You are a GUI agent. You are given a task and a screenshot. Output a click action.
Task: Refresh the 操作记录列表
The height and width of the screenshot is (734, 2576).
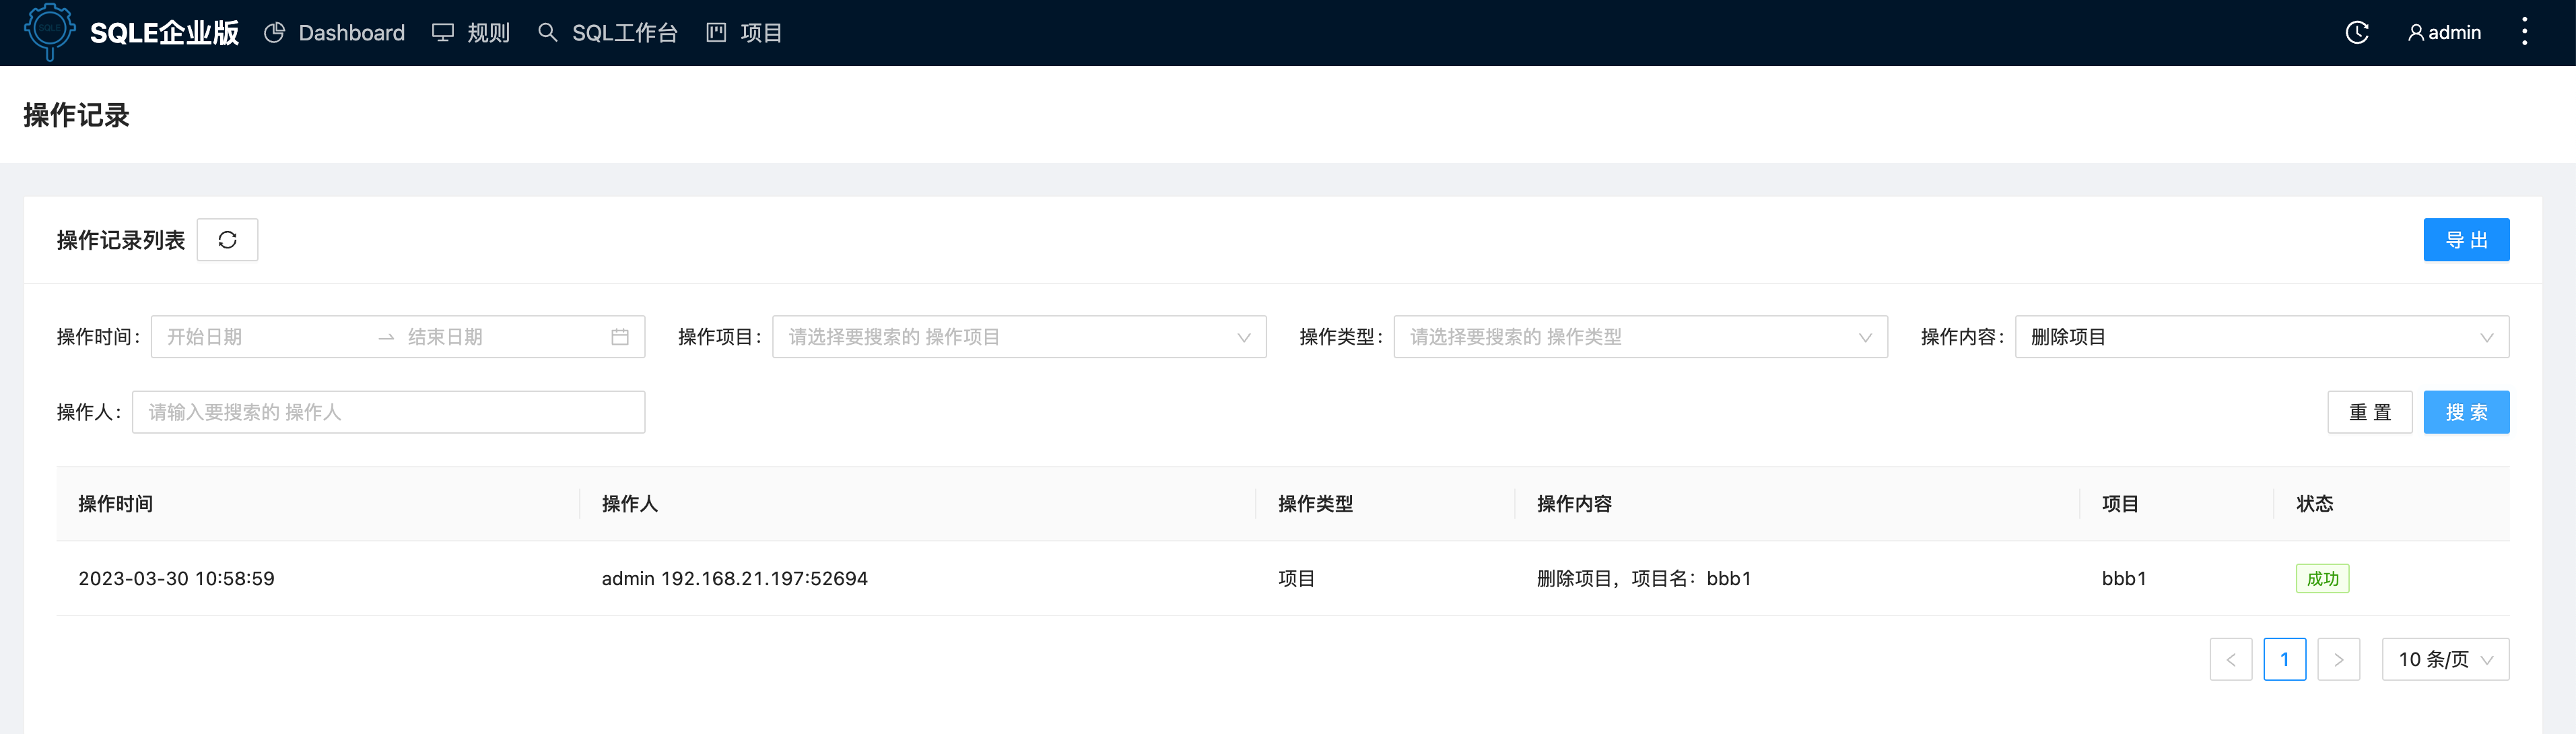(x=227, y=240)
